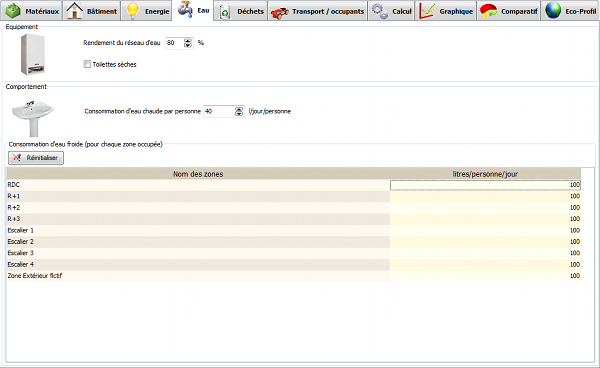The width and height of the screenshot is (600, 368).
Task: Open Transport / occupants tab
Action: (x=317, y=11)
